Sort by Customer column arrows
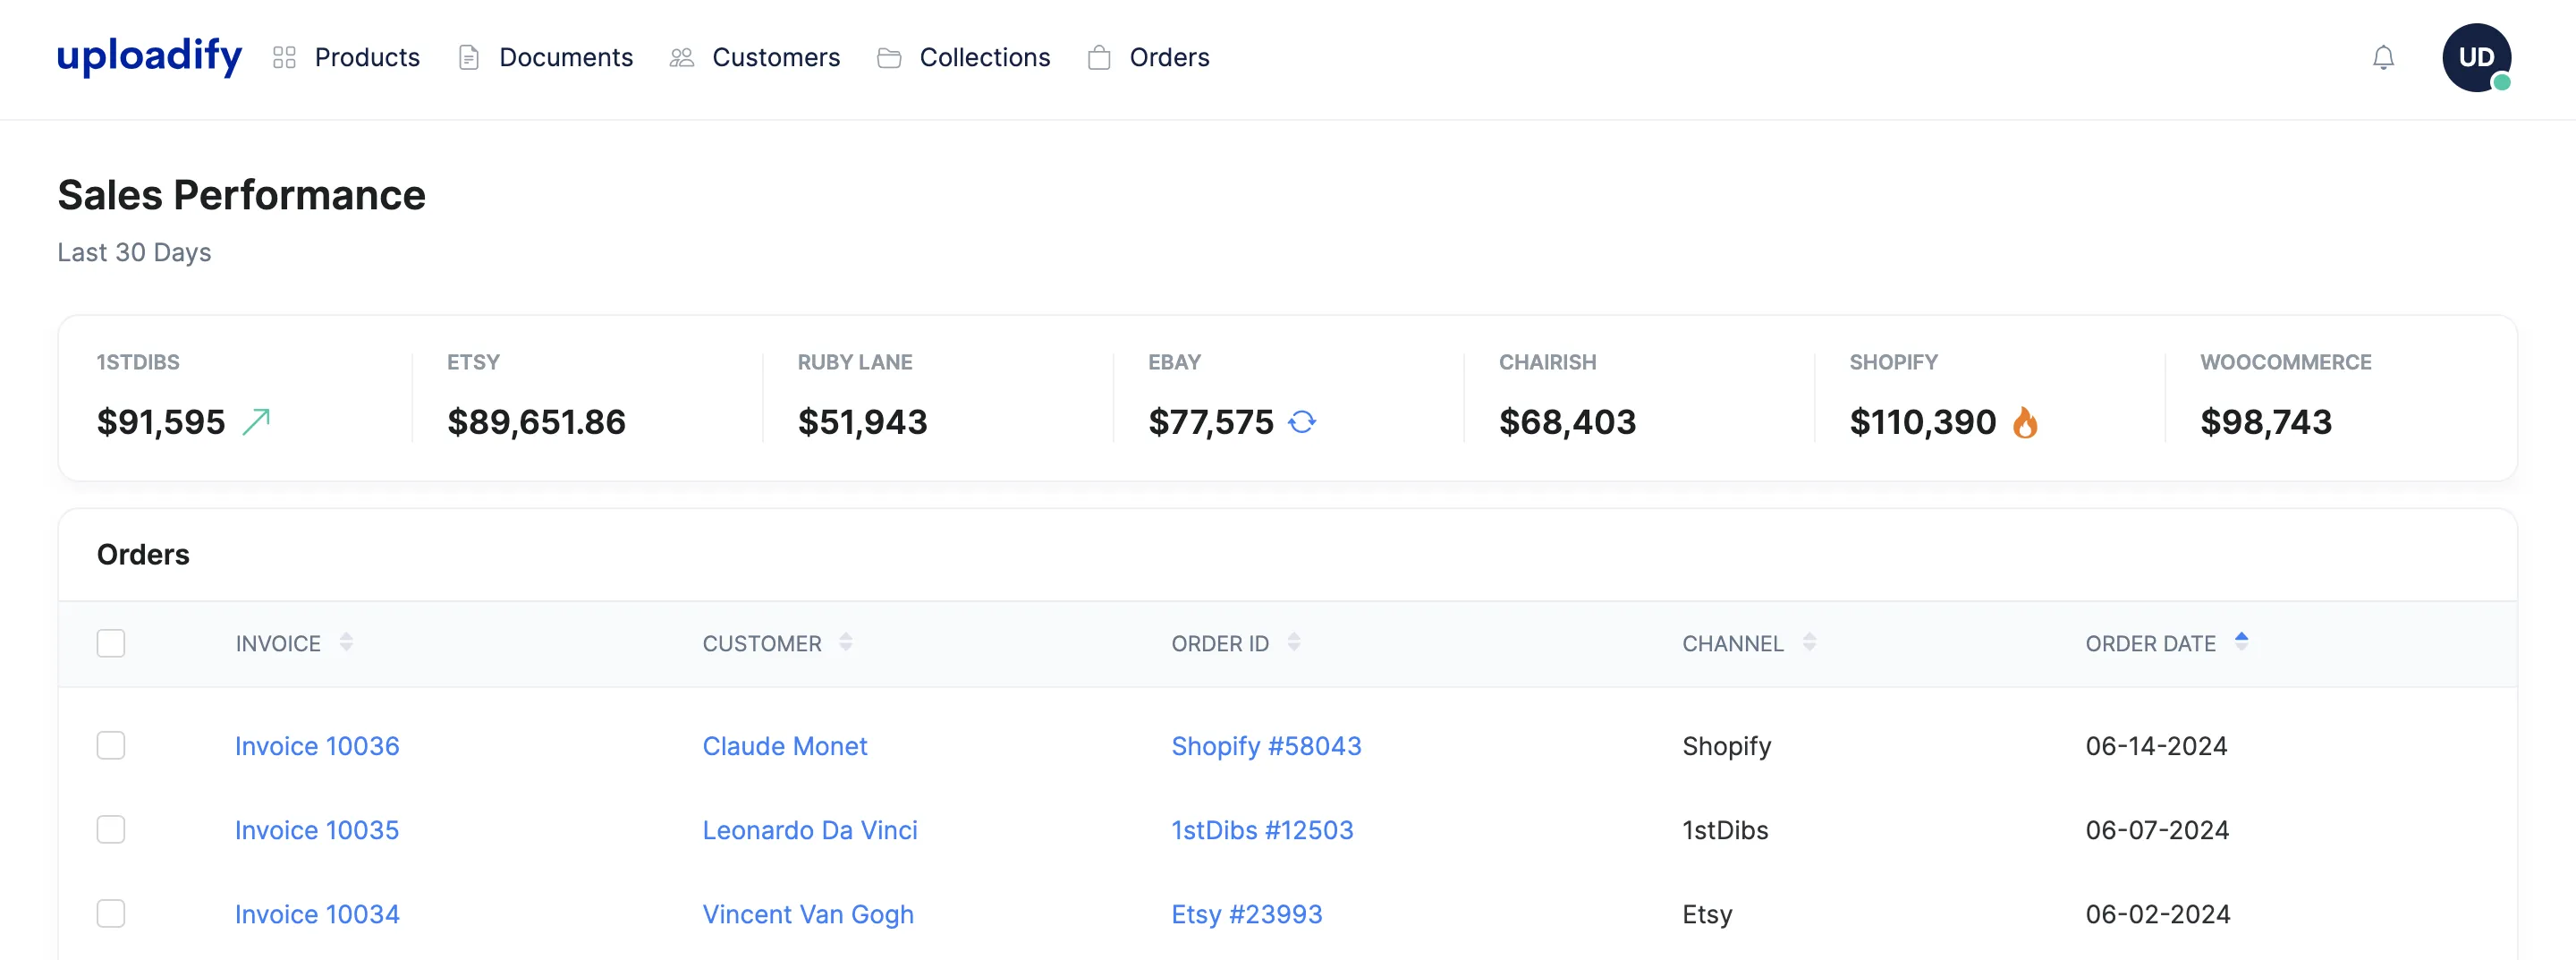The height and width of the screenshot is (960, 2576). pyautogui.click(x=846, y=642)
